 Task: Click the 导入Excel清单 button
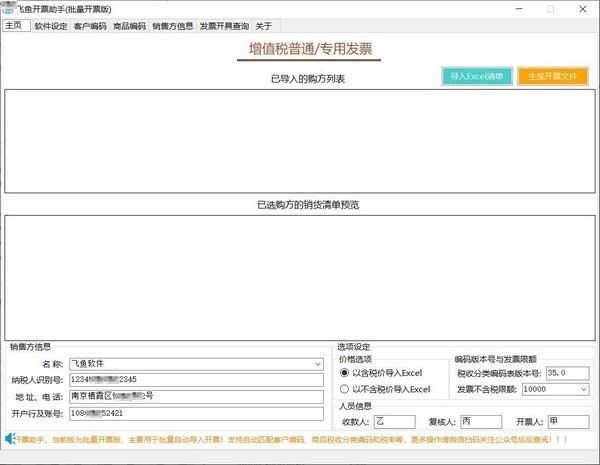point(477,76)
